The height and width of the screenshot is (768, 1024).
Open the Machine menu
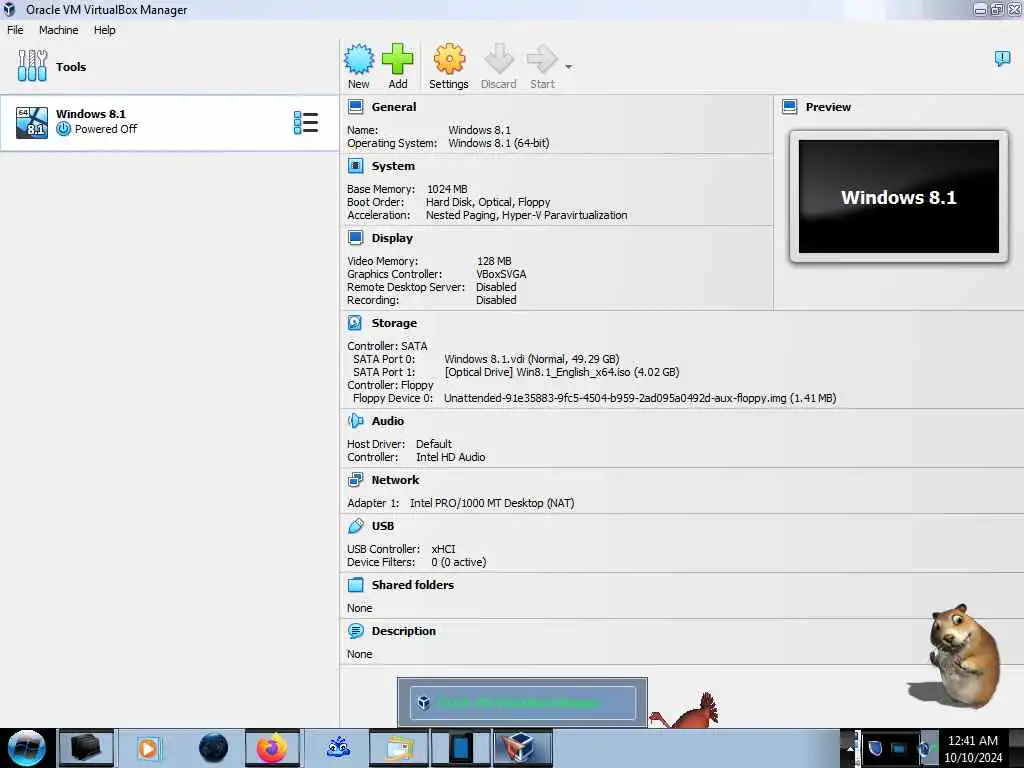coord(58,30)
